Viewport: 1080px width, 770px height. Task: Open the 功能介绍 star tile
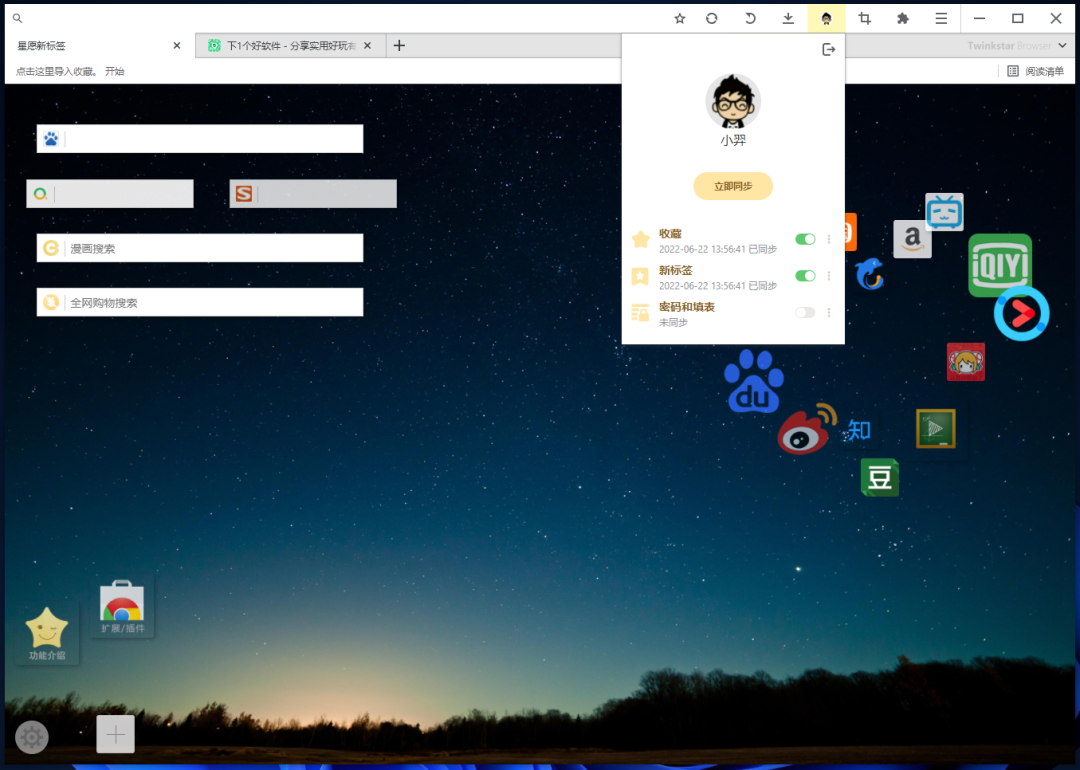pyautogui.click(x=47, y=634)
